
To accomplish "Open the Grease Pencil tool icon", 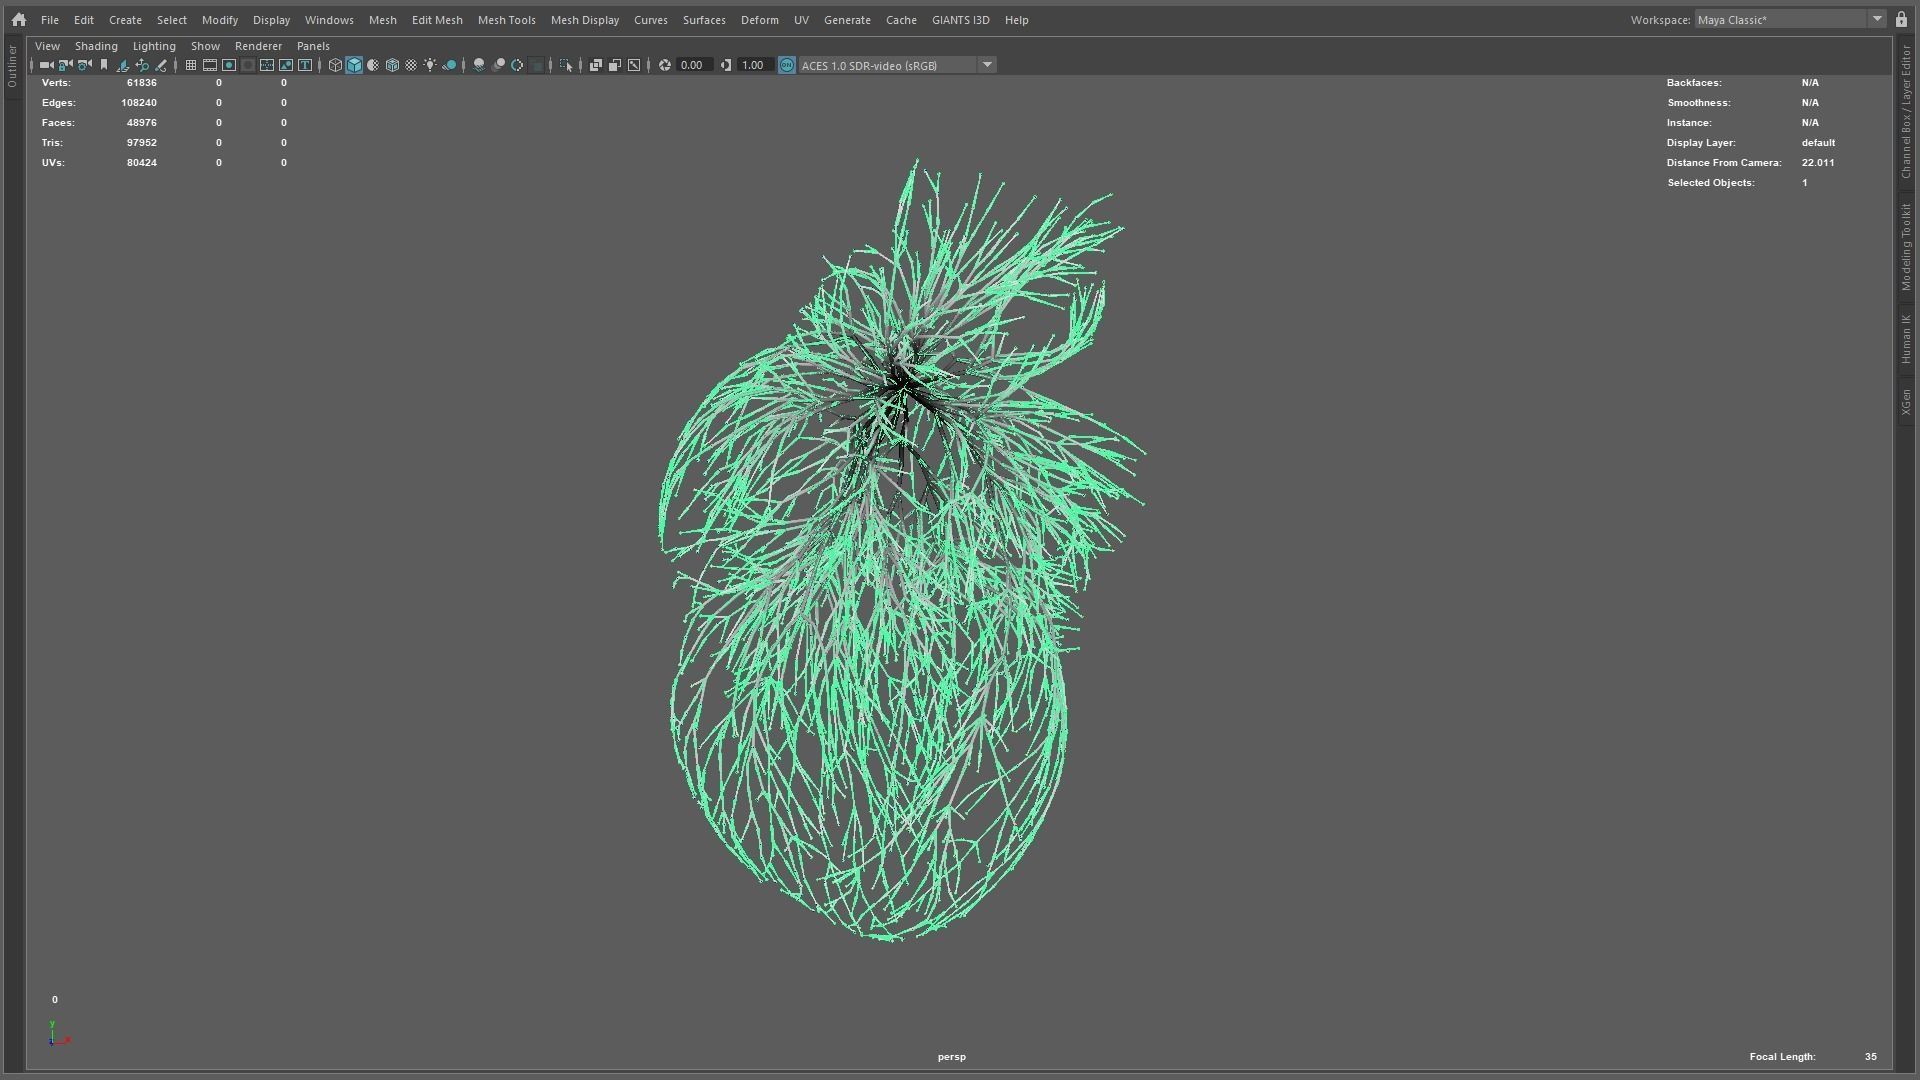I will pyautogui.click(x=161, y=65).
